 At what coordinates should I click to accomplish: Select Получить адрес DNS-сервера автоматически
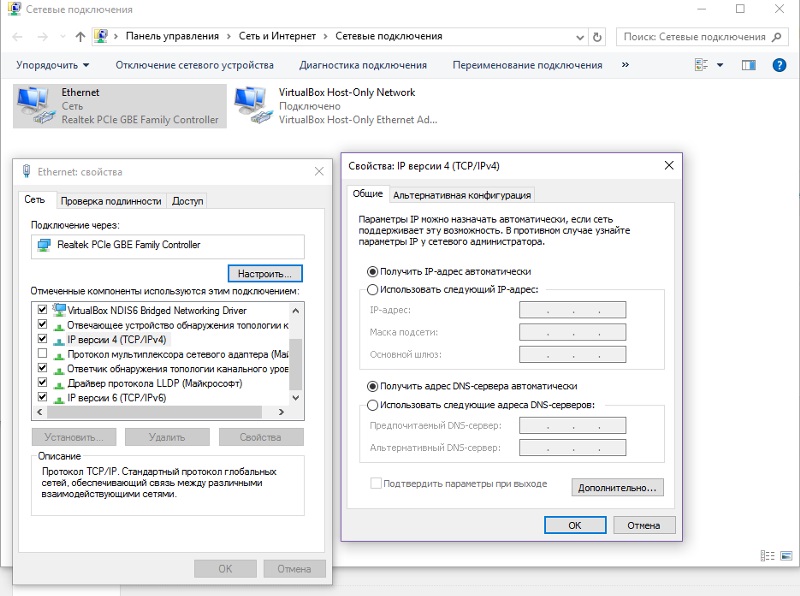372,386
